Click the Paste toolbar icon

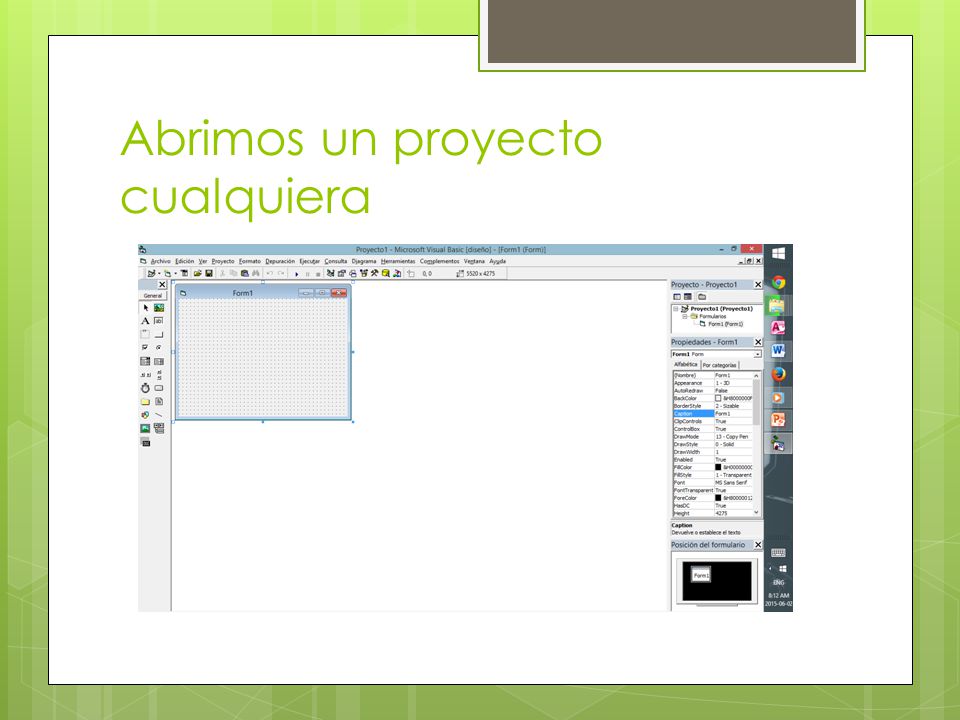[244, 274]
